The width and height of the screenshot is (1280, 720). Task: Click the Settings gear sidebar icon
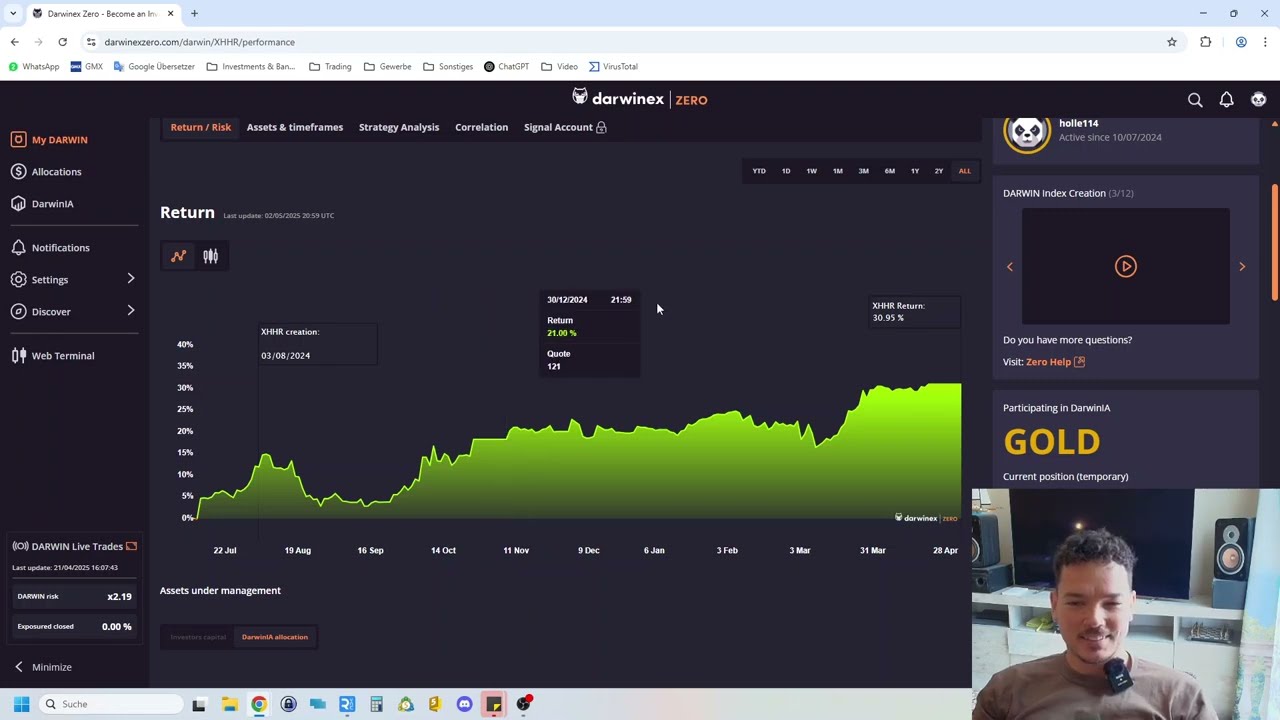point(18,280)
